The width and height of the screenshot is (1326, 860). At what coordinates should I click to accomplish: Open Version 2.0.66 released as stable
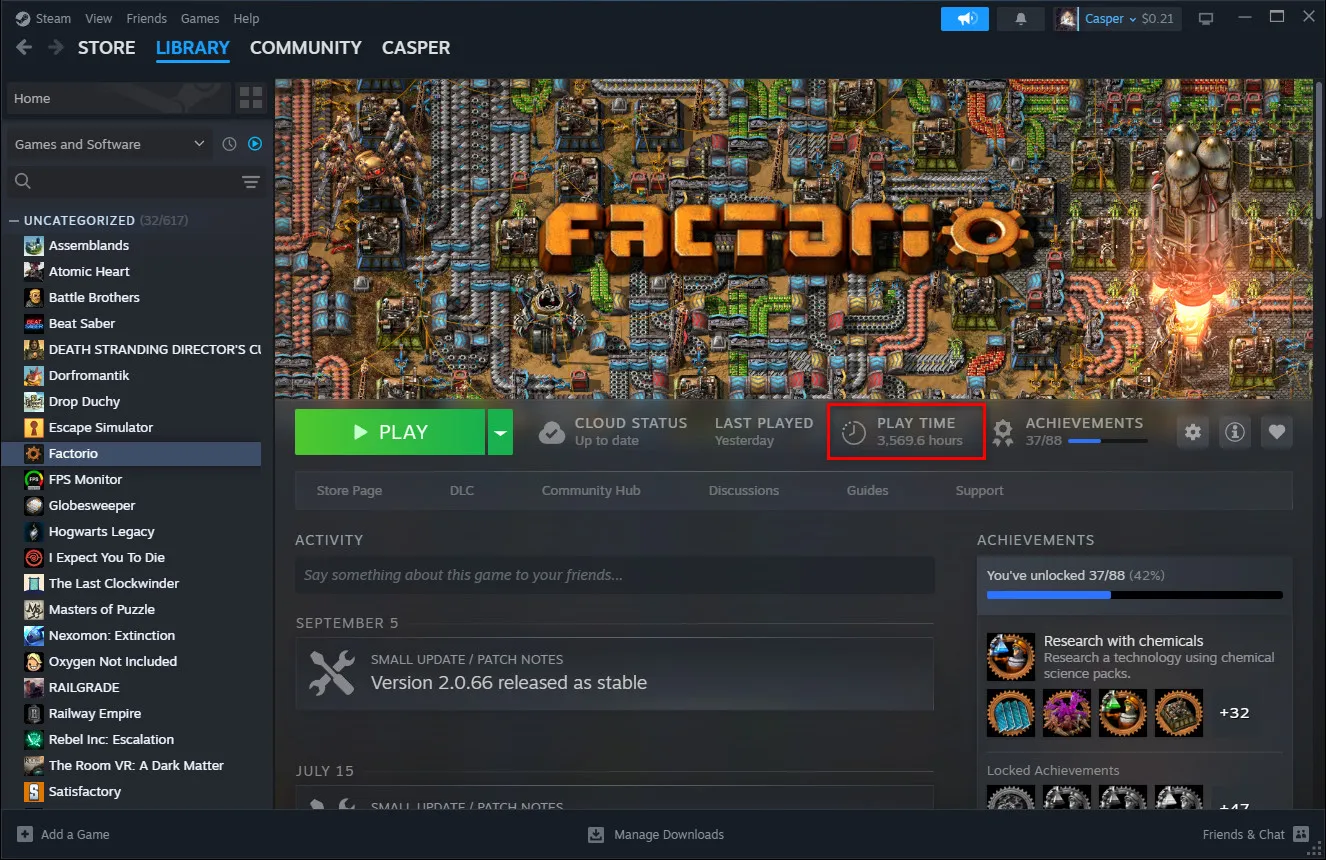[x=509, y=683]
